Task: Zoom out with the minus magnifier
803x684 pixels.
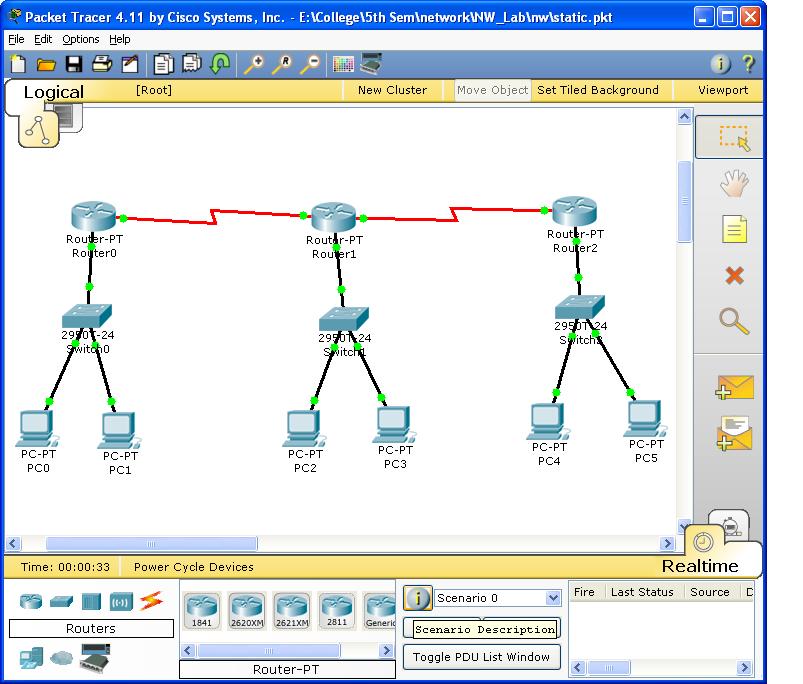Action: [310, 65]
